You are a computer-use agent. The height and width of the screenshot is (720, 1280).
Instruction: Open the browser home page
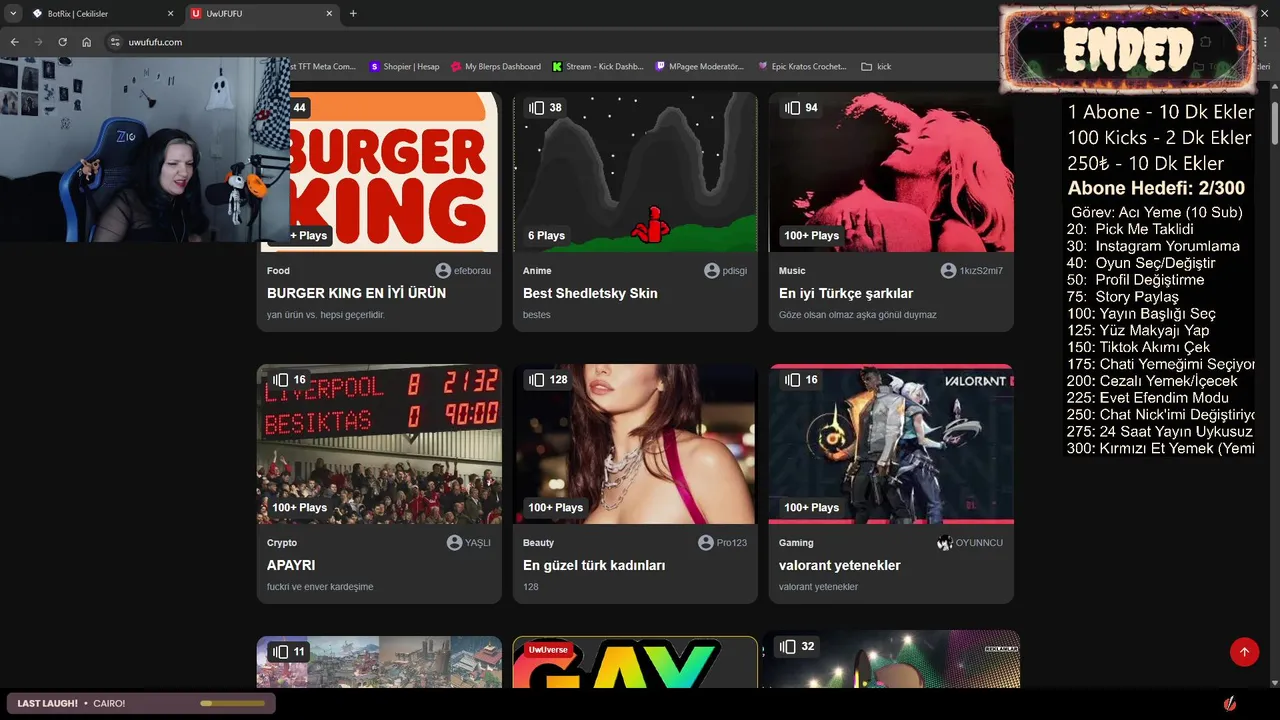pyautogui.click(x=87, y=42)
